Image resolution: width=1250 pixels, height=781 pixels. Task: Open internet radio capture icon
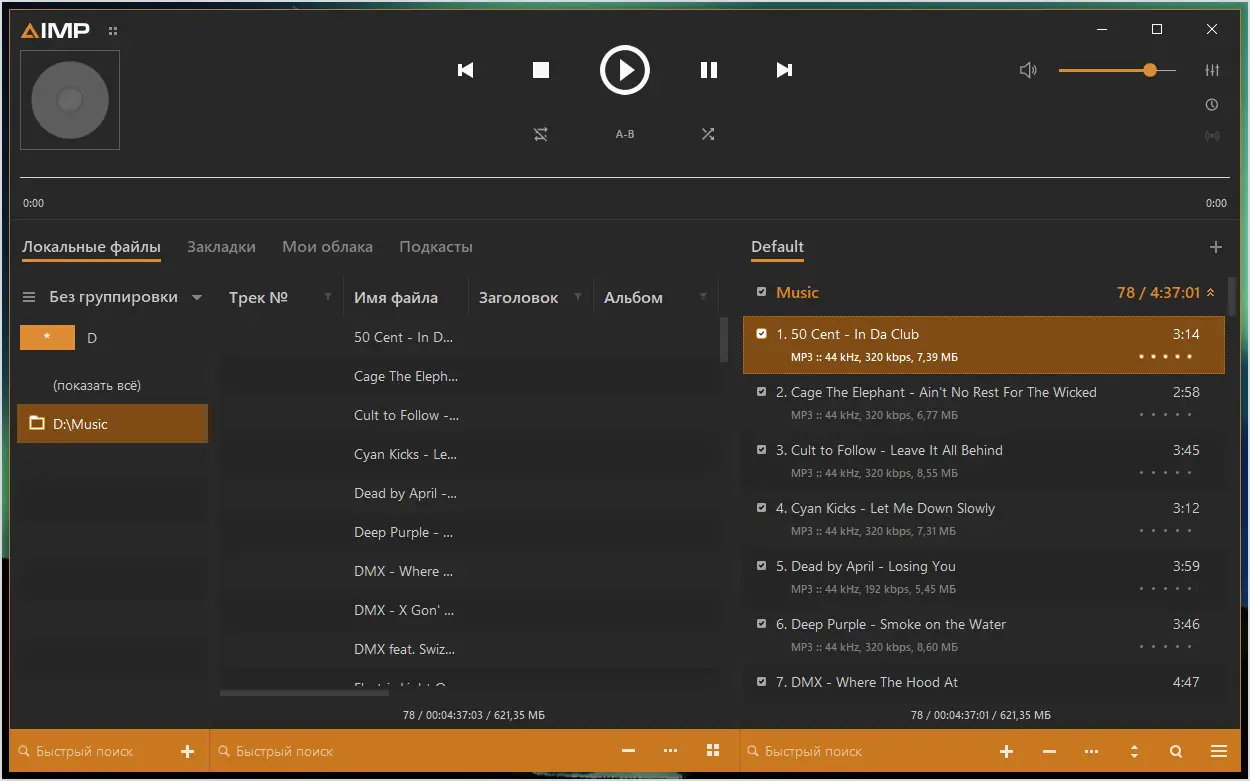pyautogui.click(x=1213, y=135)
